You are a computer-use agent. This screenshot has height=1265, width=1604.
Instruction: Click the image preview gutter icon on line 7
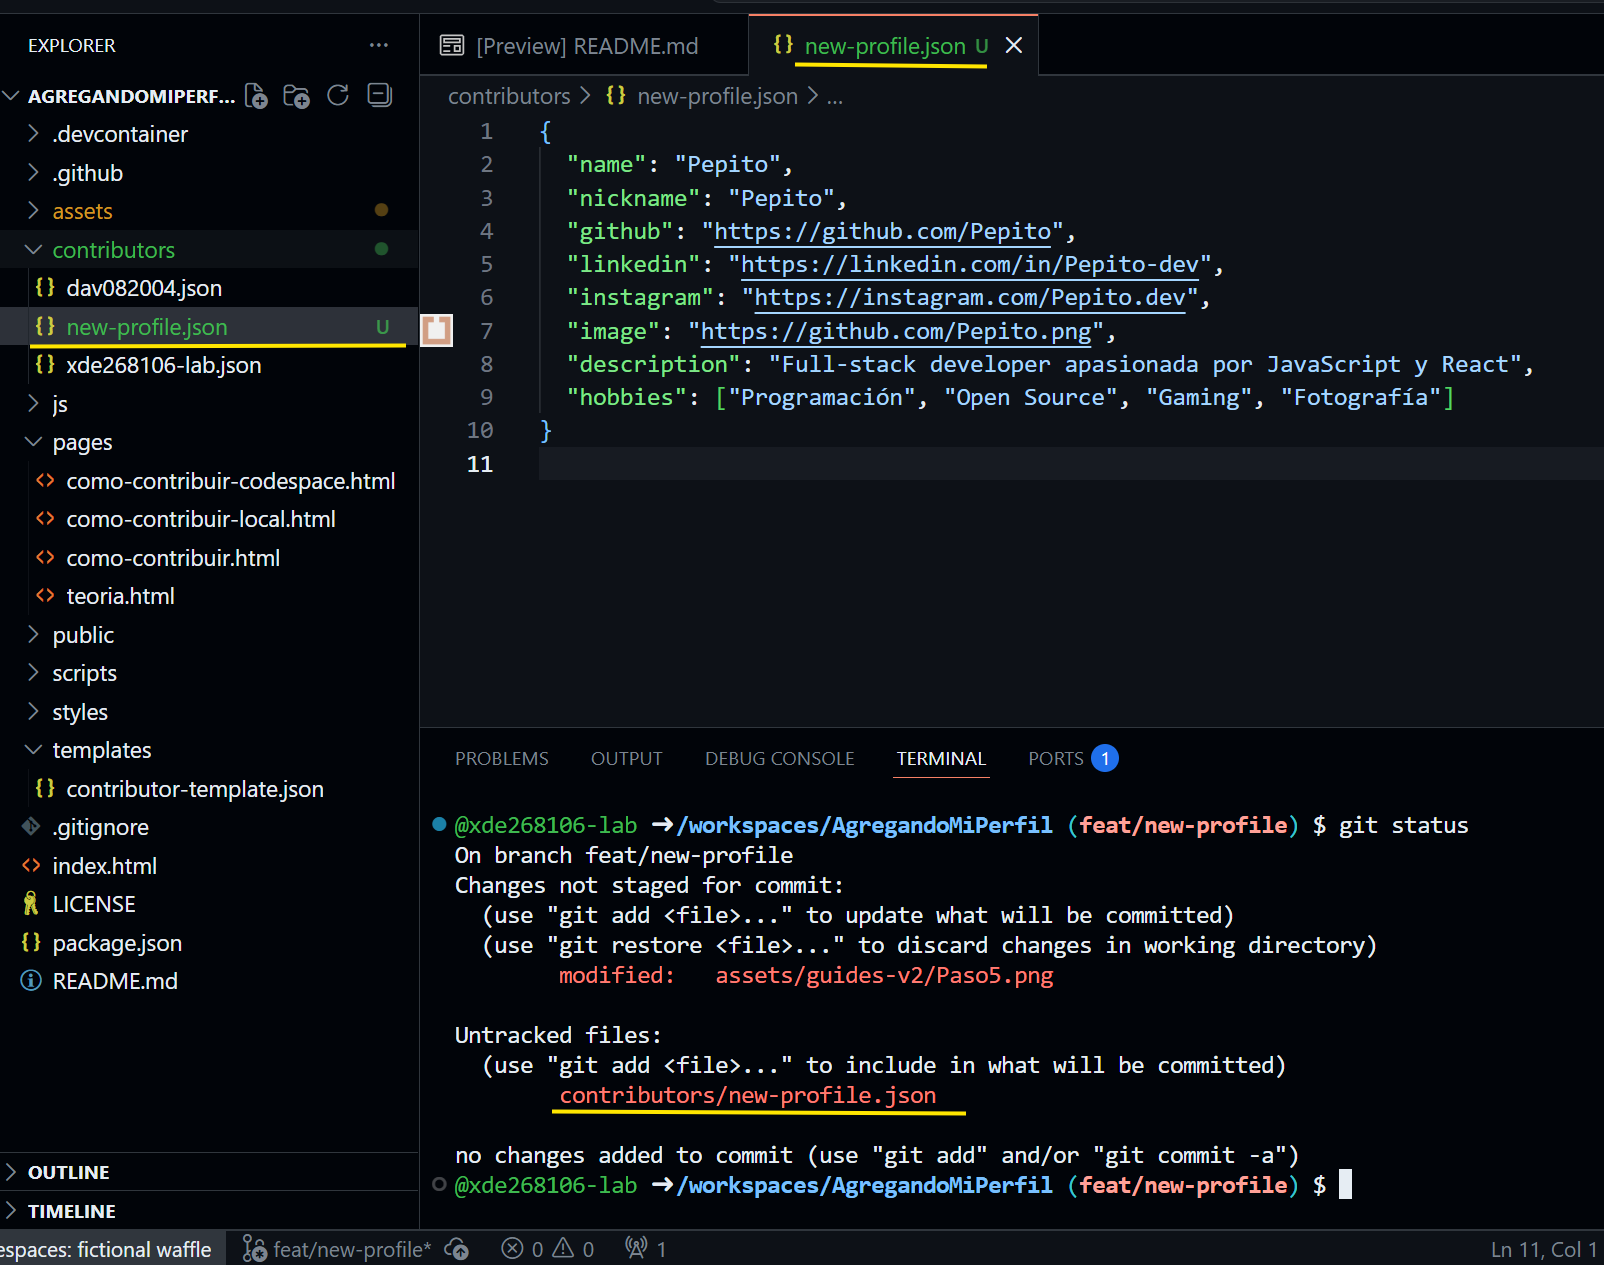tap(436, 330)
